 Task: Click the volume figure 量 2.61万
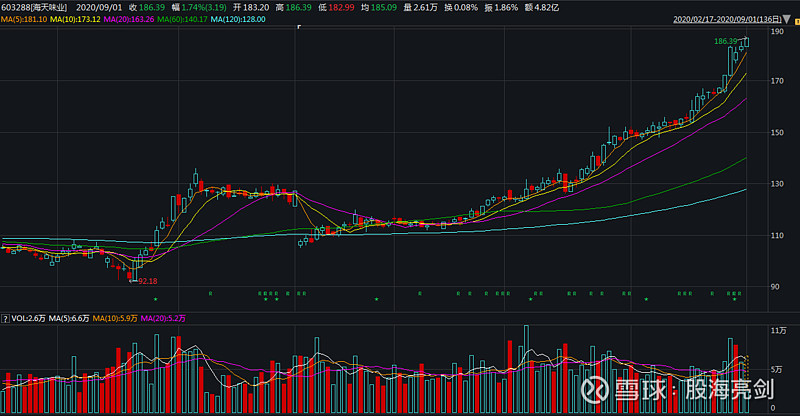point(420,8)
